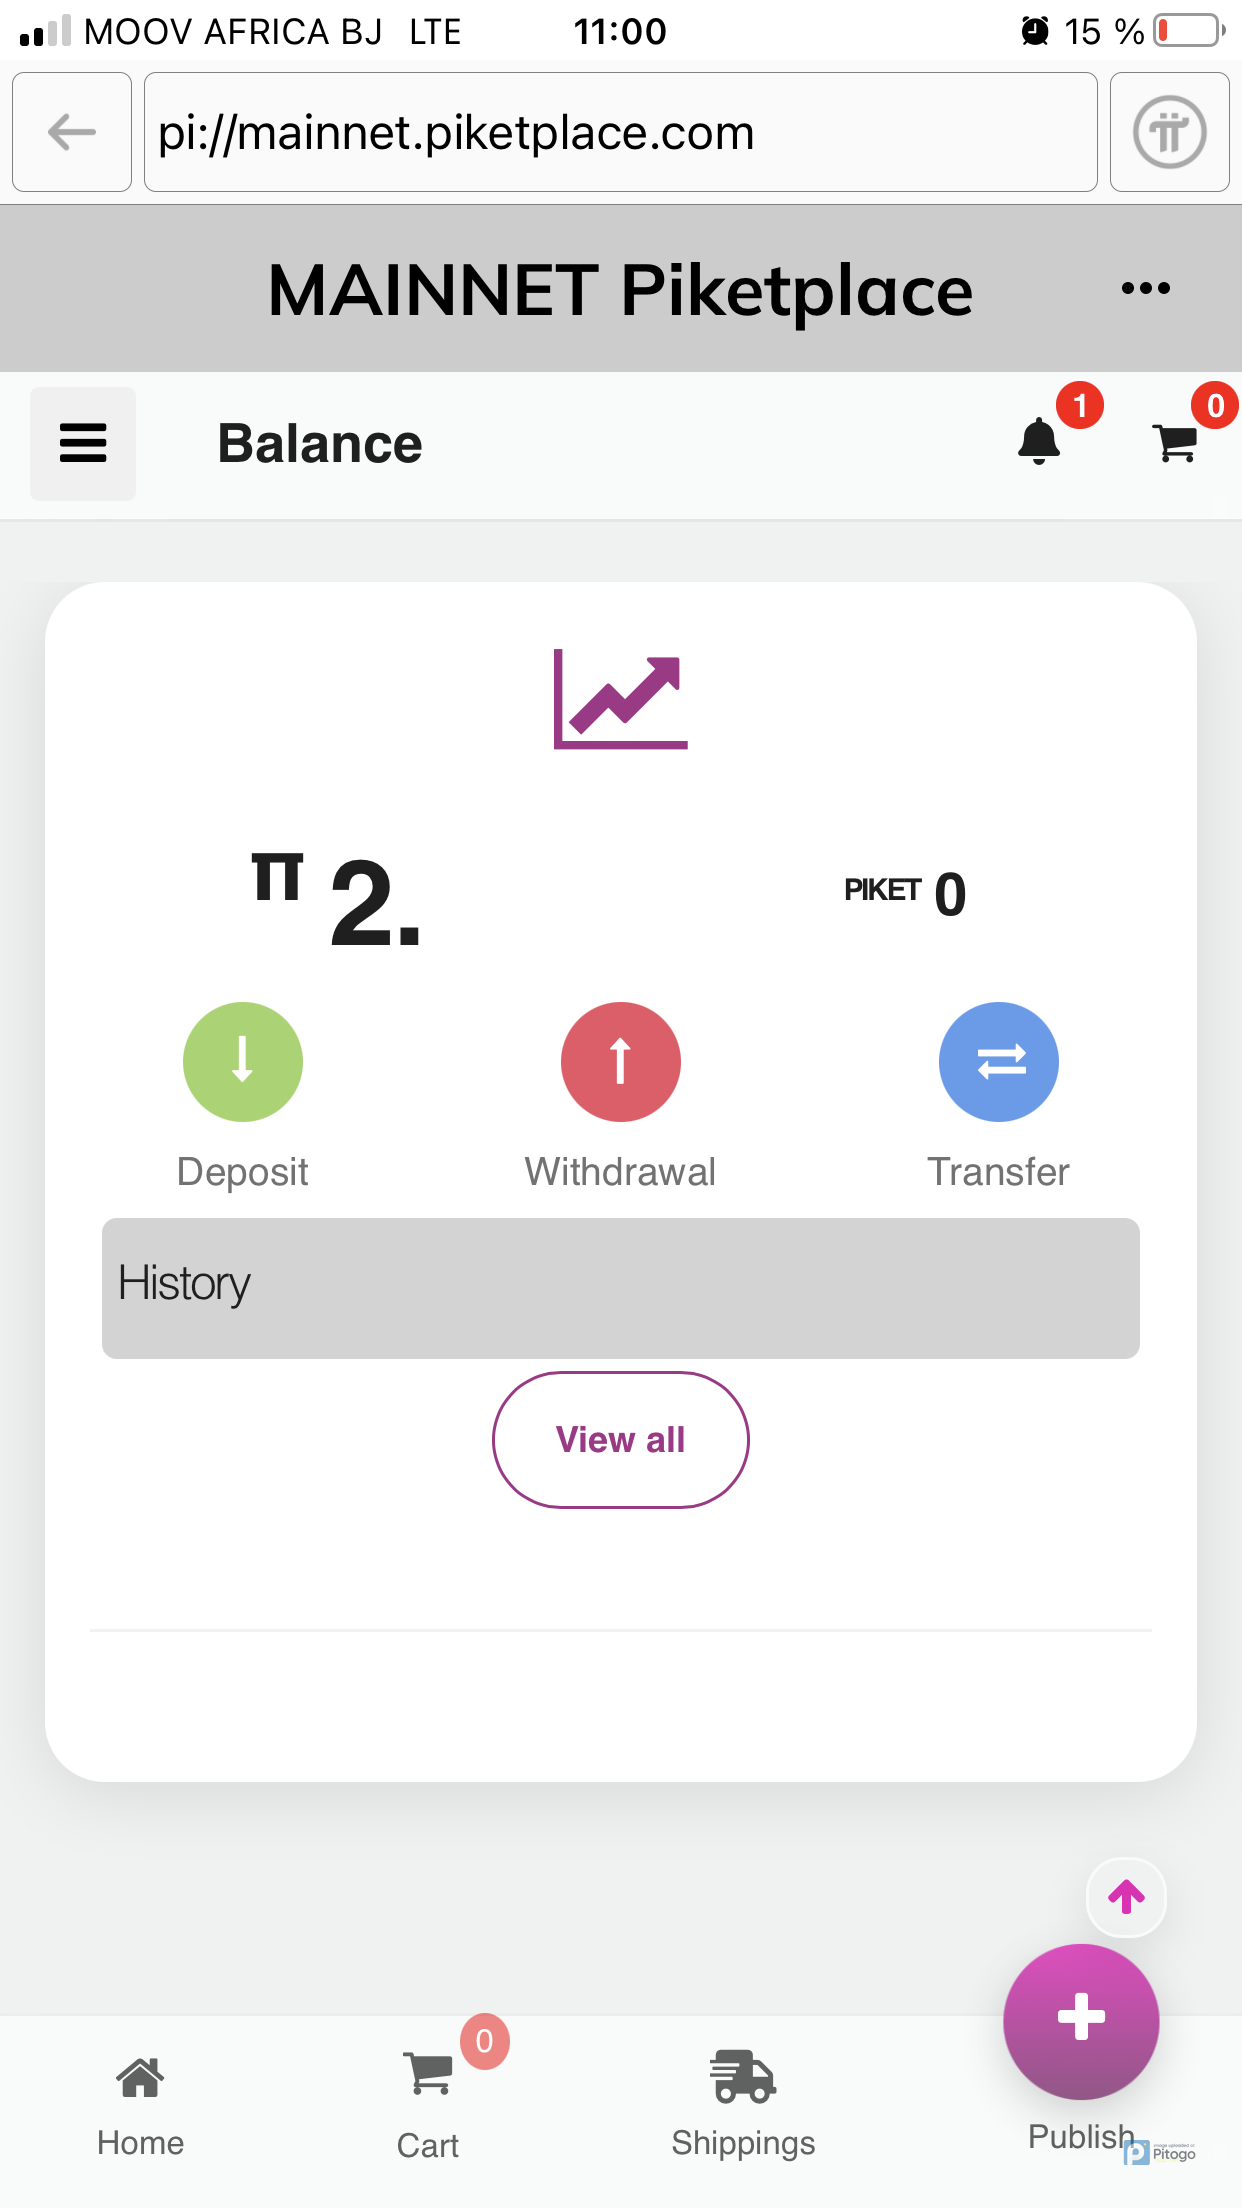
Task: Open the three-dots more options menu
Action: (x=1145, y=289)
